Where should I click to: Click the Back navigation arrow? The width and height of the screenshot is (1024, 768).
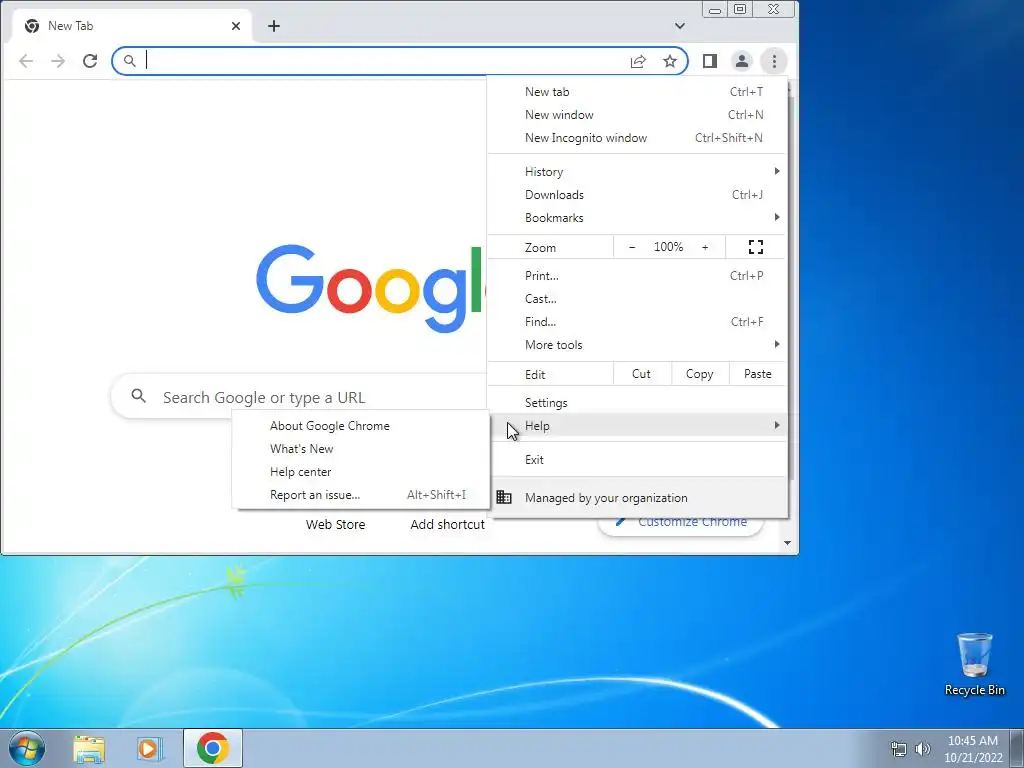(26, 61)
